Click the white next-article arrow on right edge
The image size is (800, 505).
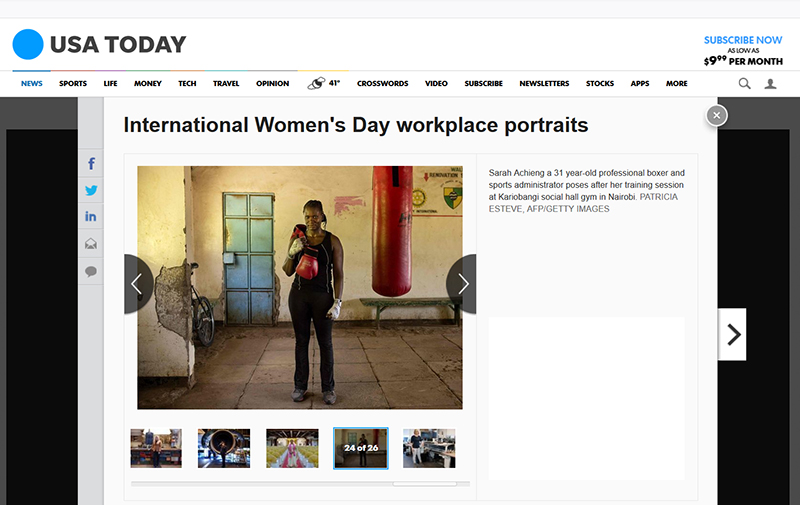tap(732, 334)
